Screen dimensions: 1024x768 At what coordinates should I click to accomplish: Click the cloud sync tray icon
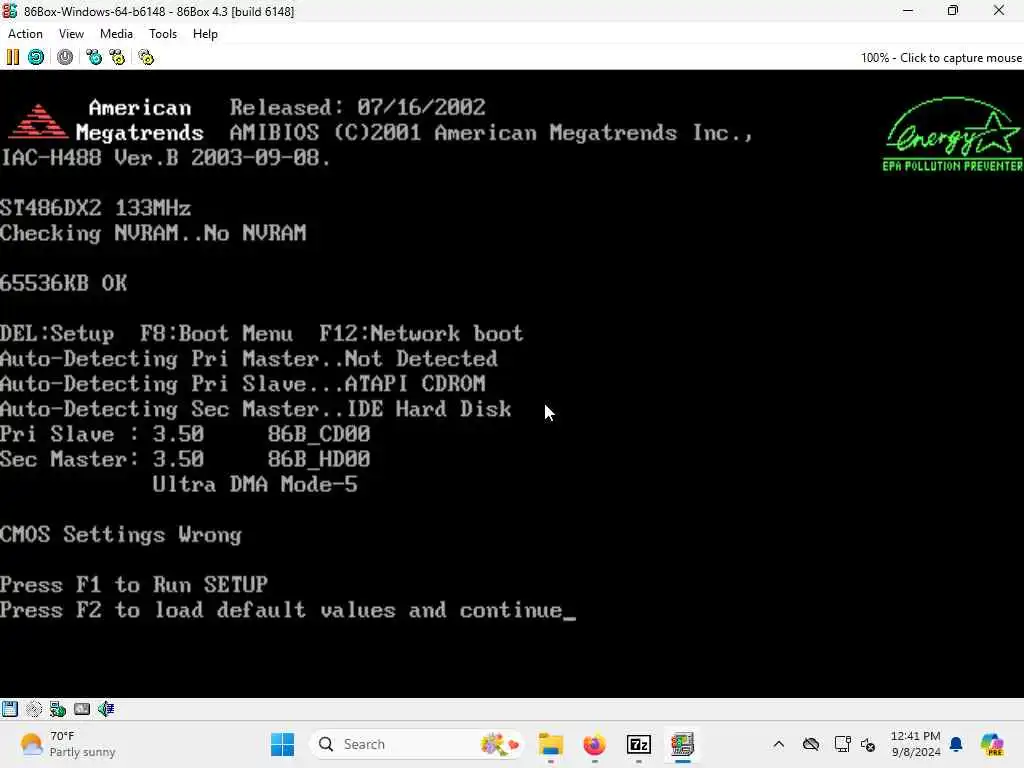tap(811, 744)
